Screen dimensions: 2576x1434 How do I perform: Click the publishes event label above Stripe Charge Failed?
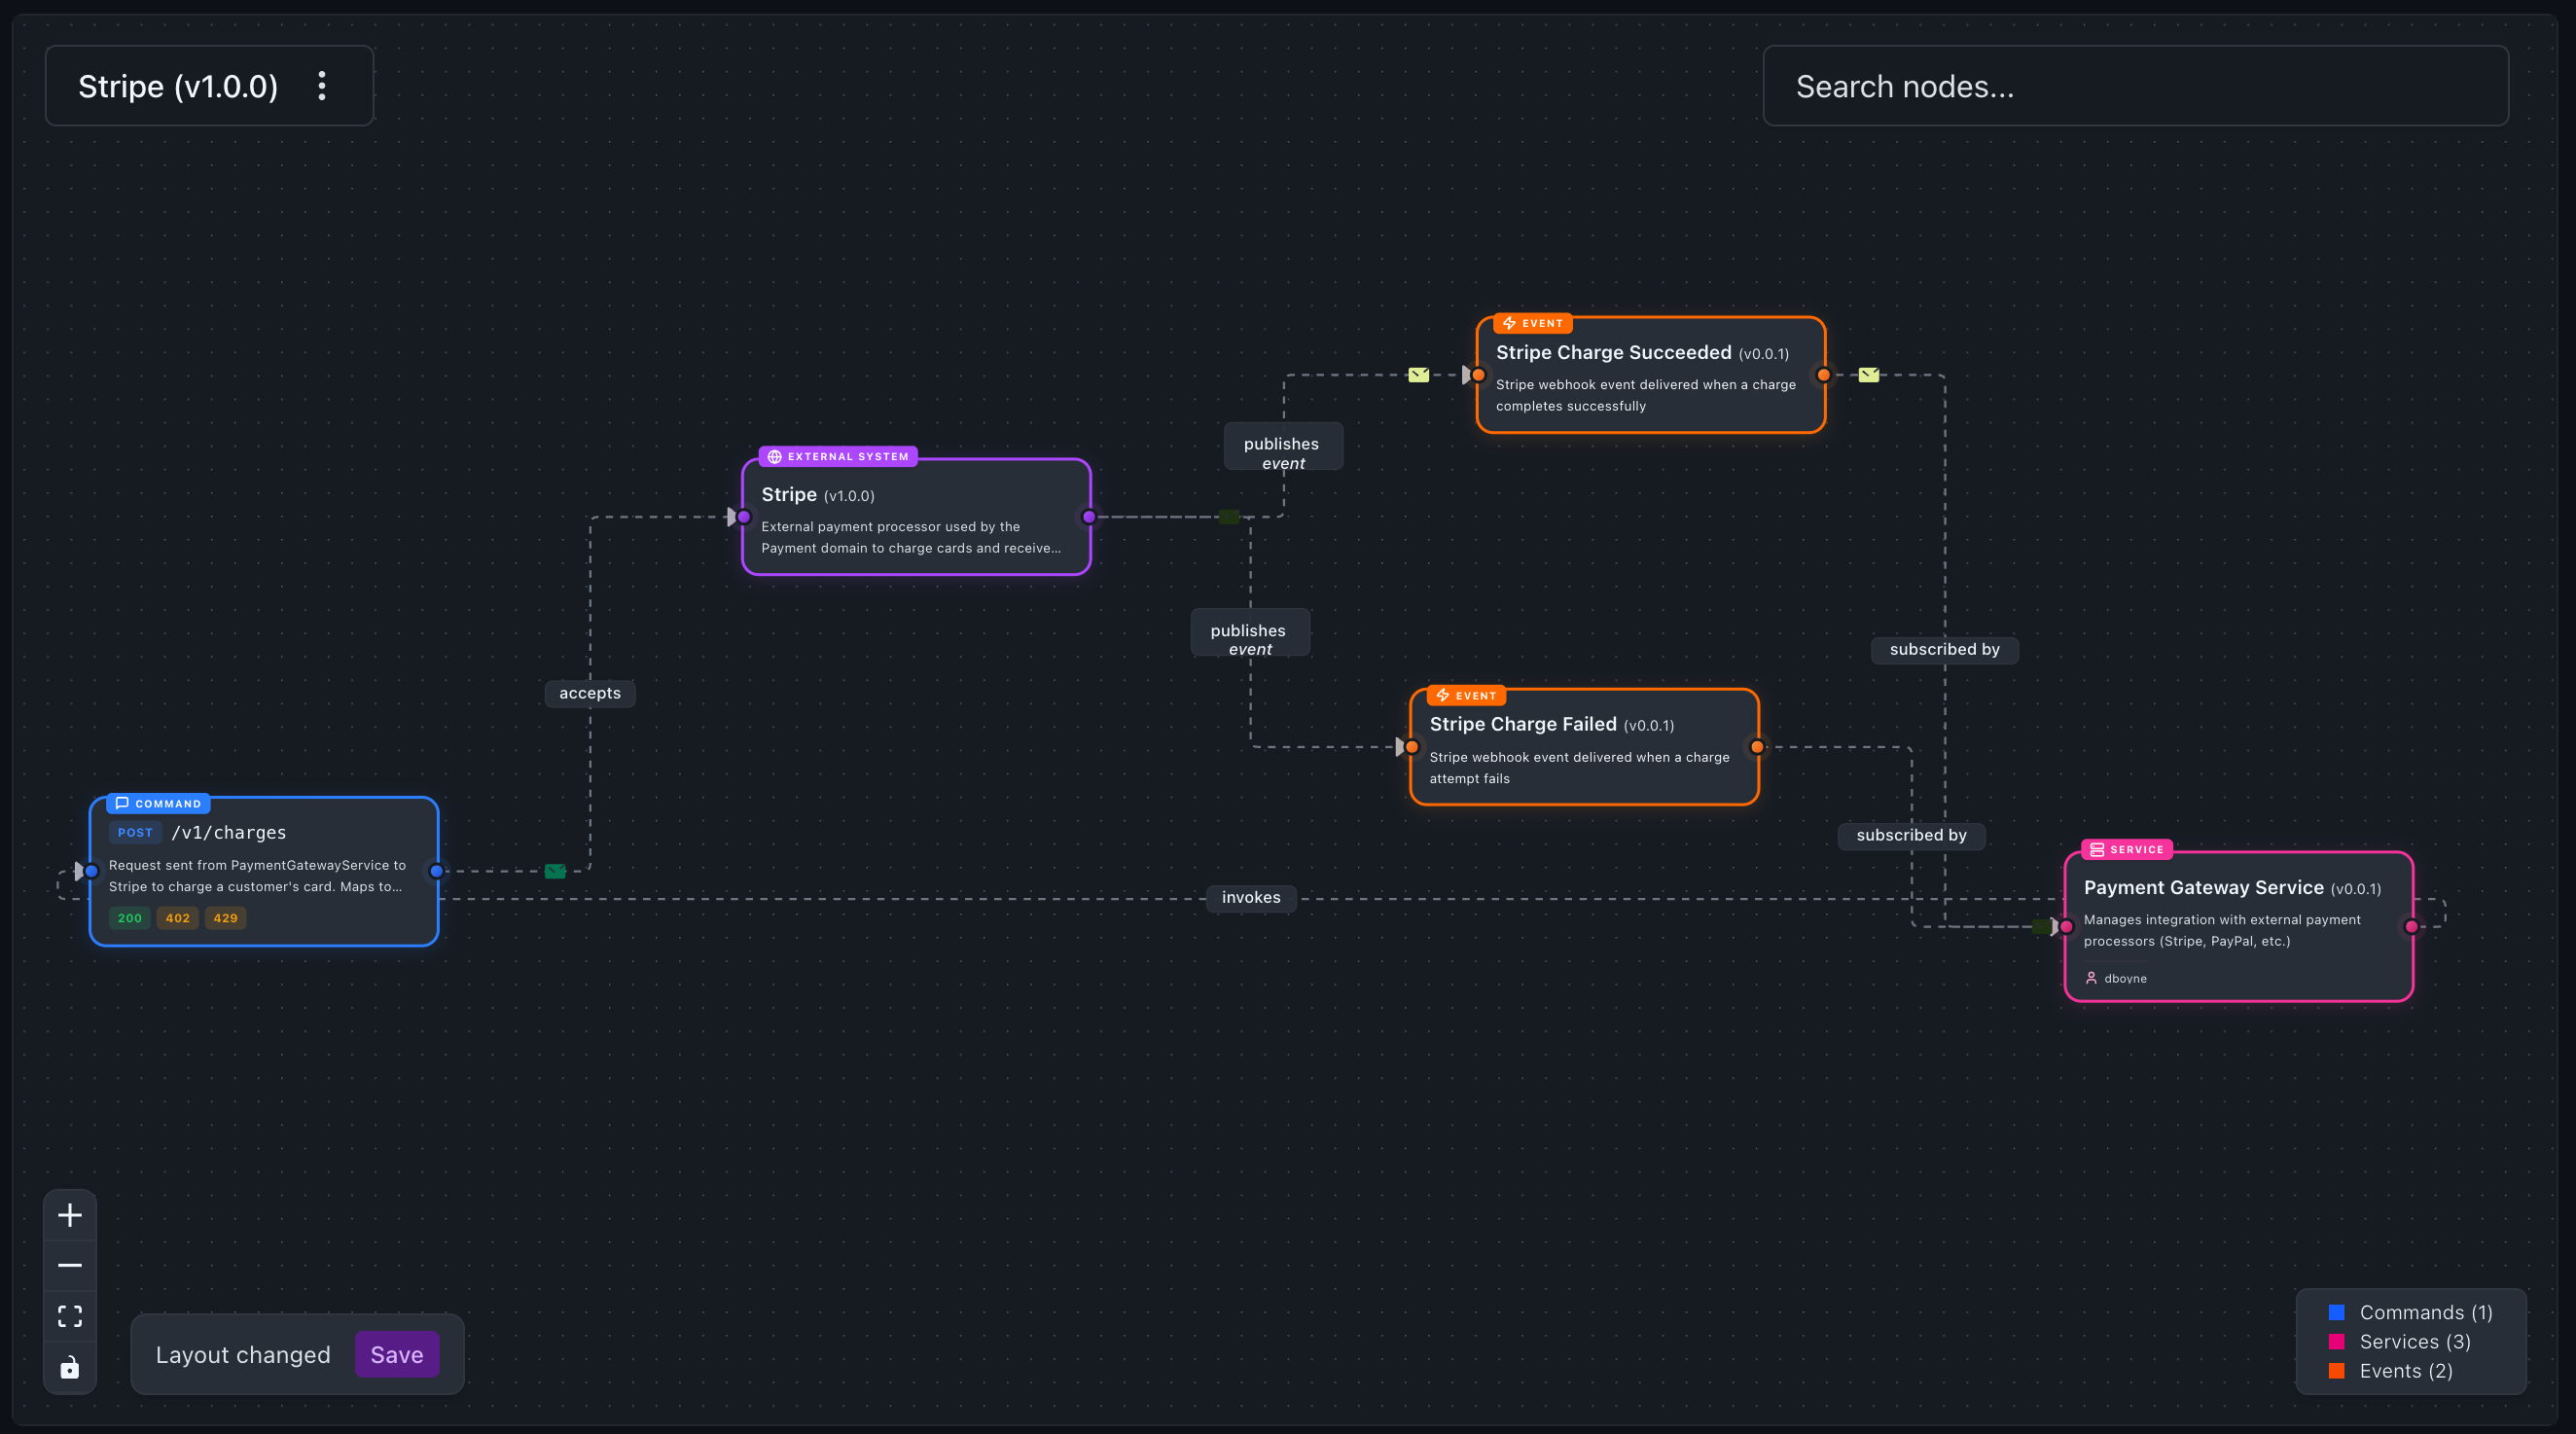click(1249, 640)
